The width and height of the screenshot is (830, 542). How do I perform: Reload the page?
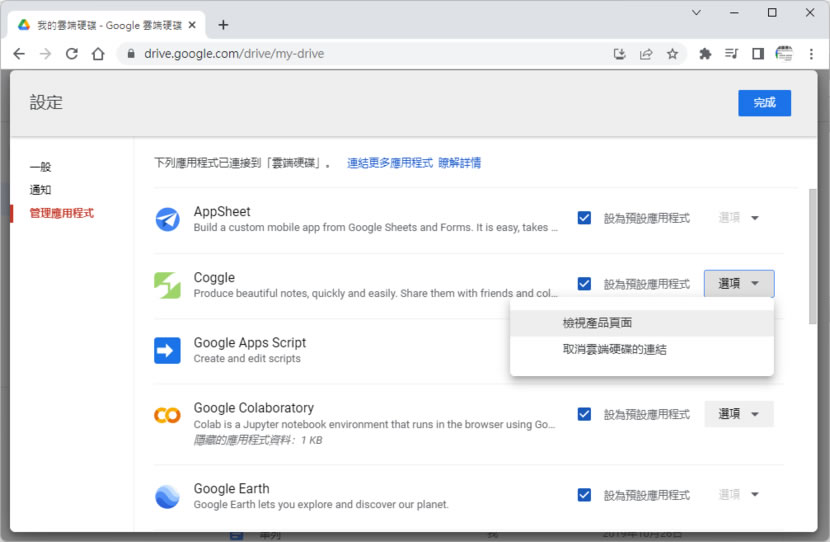[71, 54]
